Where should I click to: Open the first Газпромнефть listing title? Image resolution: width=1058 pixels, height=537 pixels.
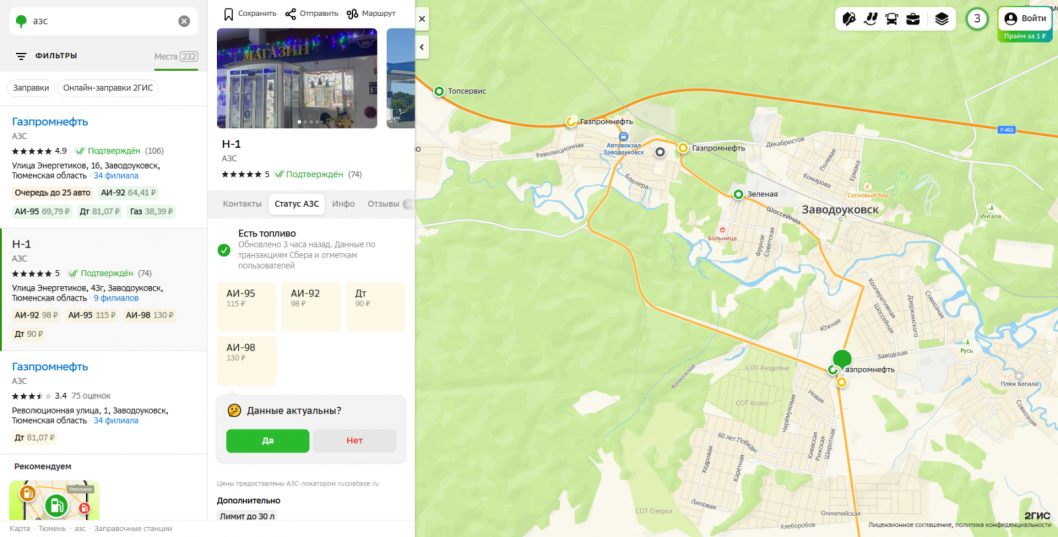click(x=50, y=122)
